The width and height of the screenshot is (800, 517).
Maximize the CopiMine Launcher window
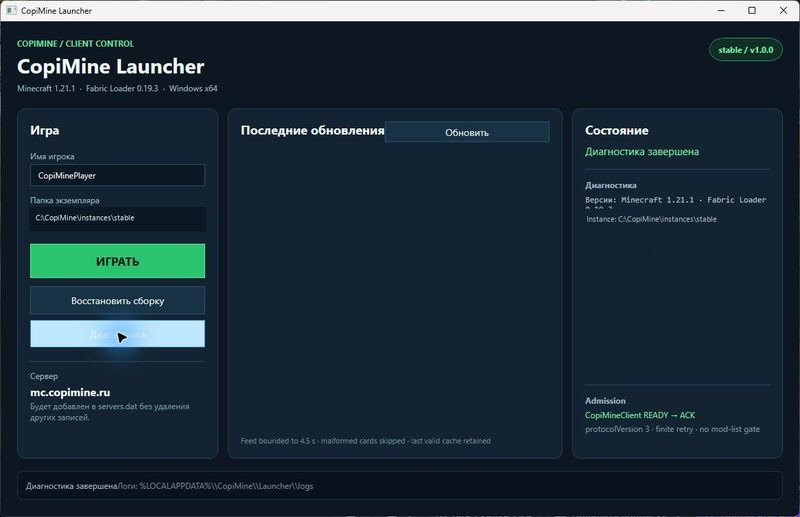[x=752, y=10]
